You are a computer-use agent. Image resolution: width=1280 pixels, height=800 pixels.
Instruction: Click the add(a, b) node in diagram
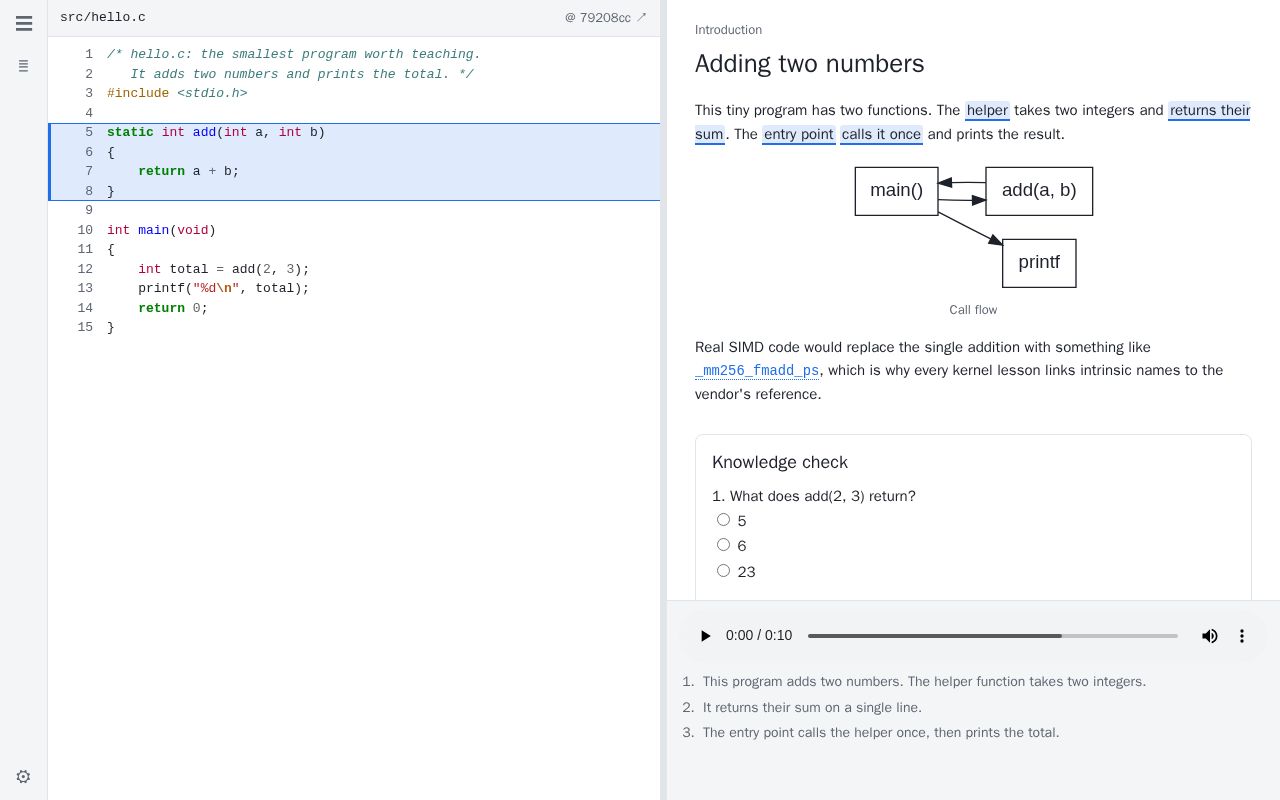click(1039, 191)
